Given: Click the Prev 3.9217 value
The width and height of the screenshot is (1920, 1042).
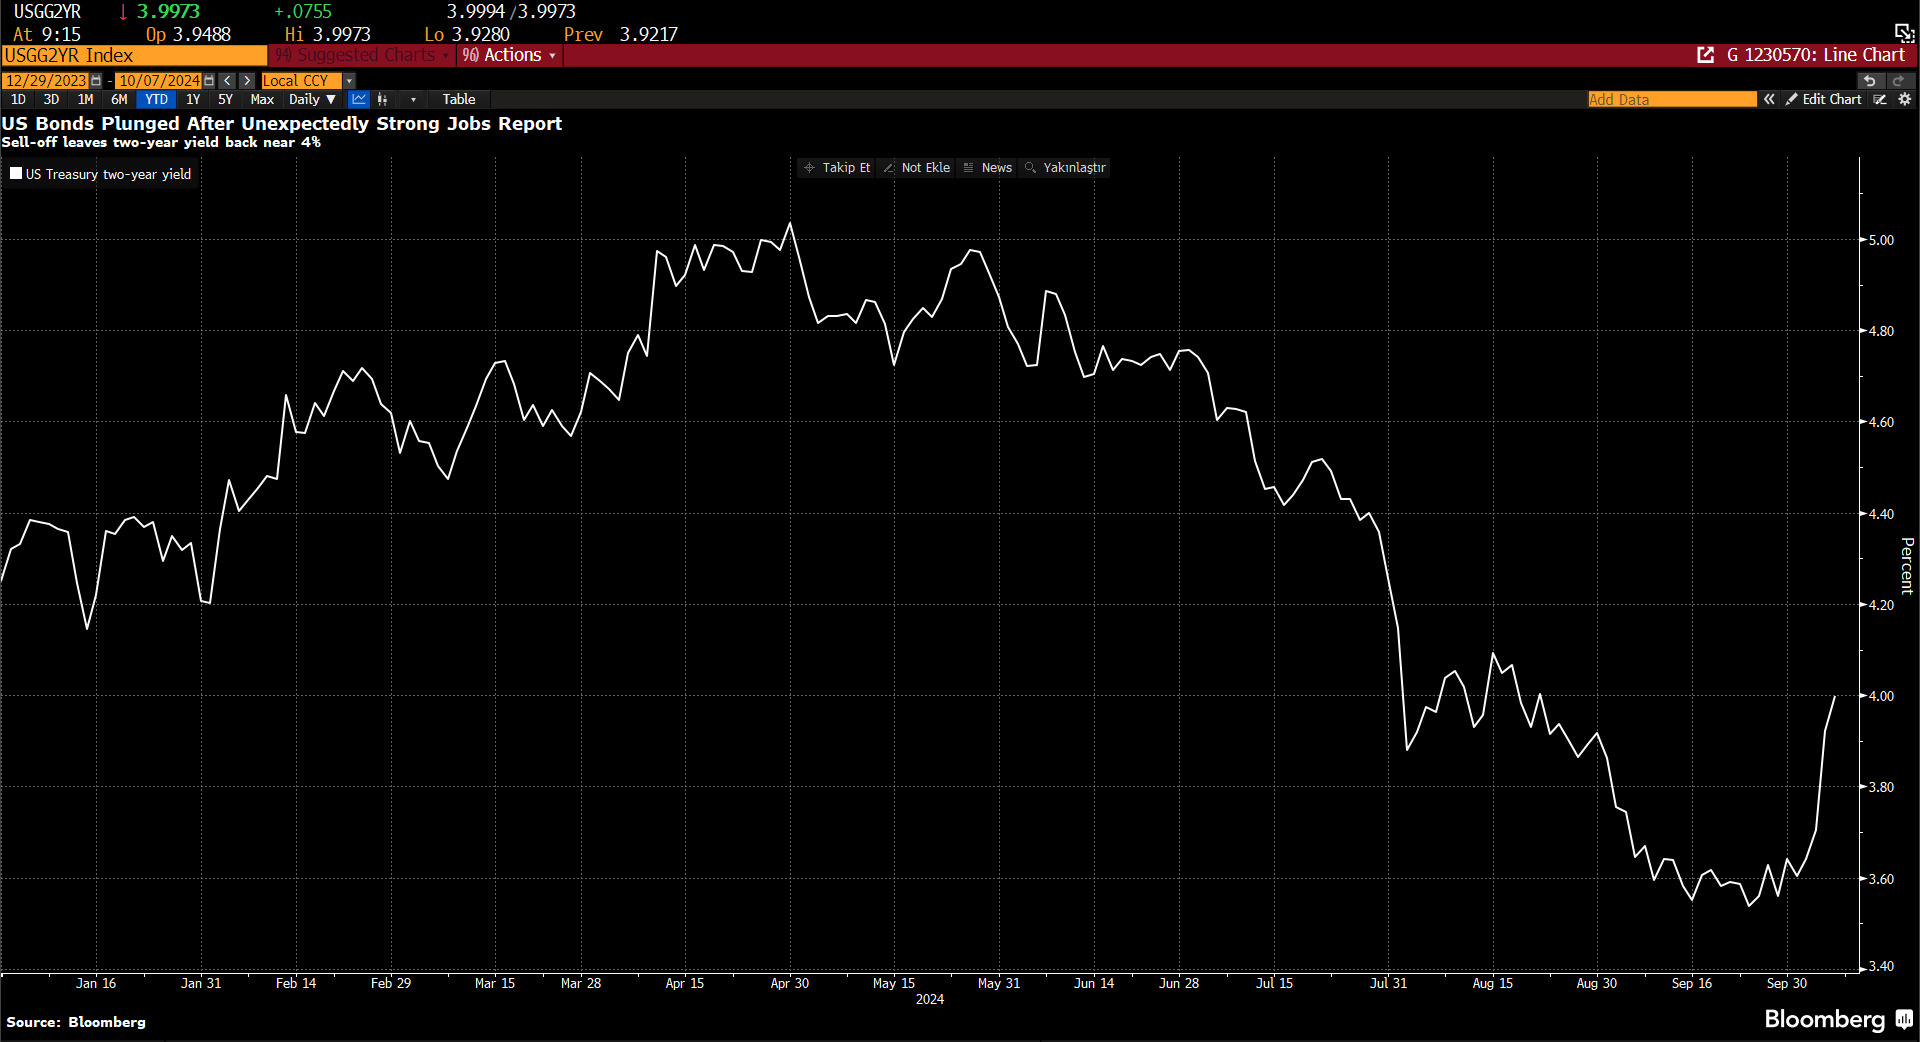Looking at the screenshot, I should pyautogui.click(x=620, y=34).
